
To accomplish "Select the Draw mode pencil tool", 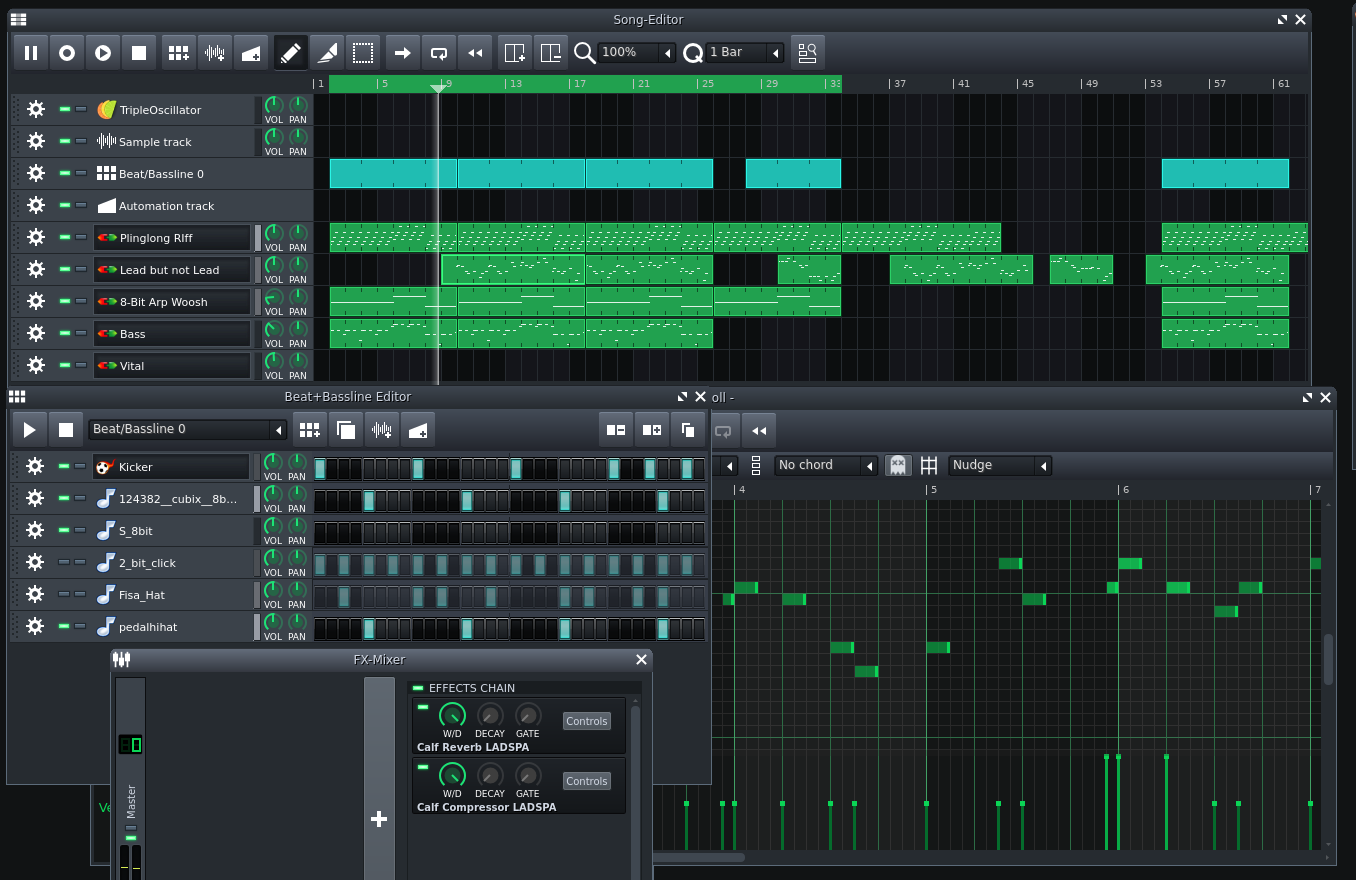I will (290, 53).
